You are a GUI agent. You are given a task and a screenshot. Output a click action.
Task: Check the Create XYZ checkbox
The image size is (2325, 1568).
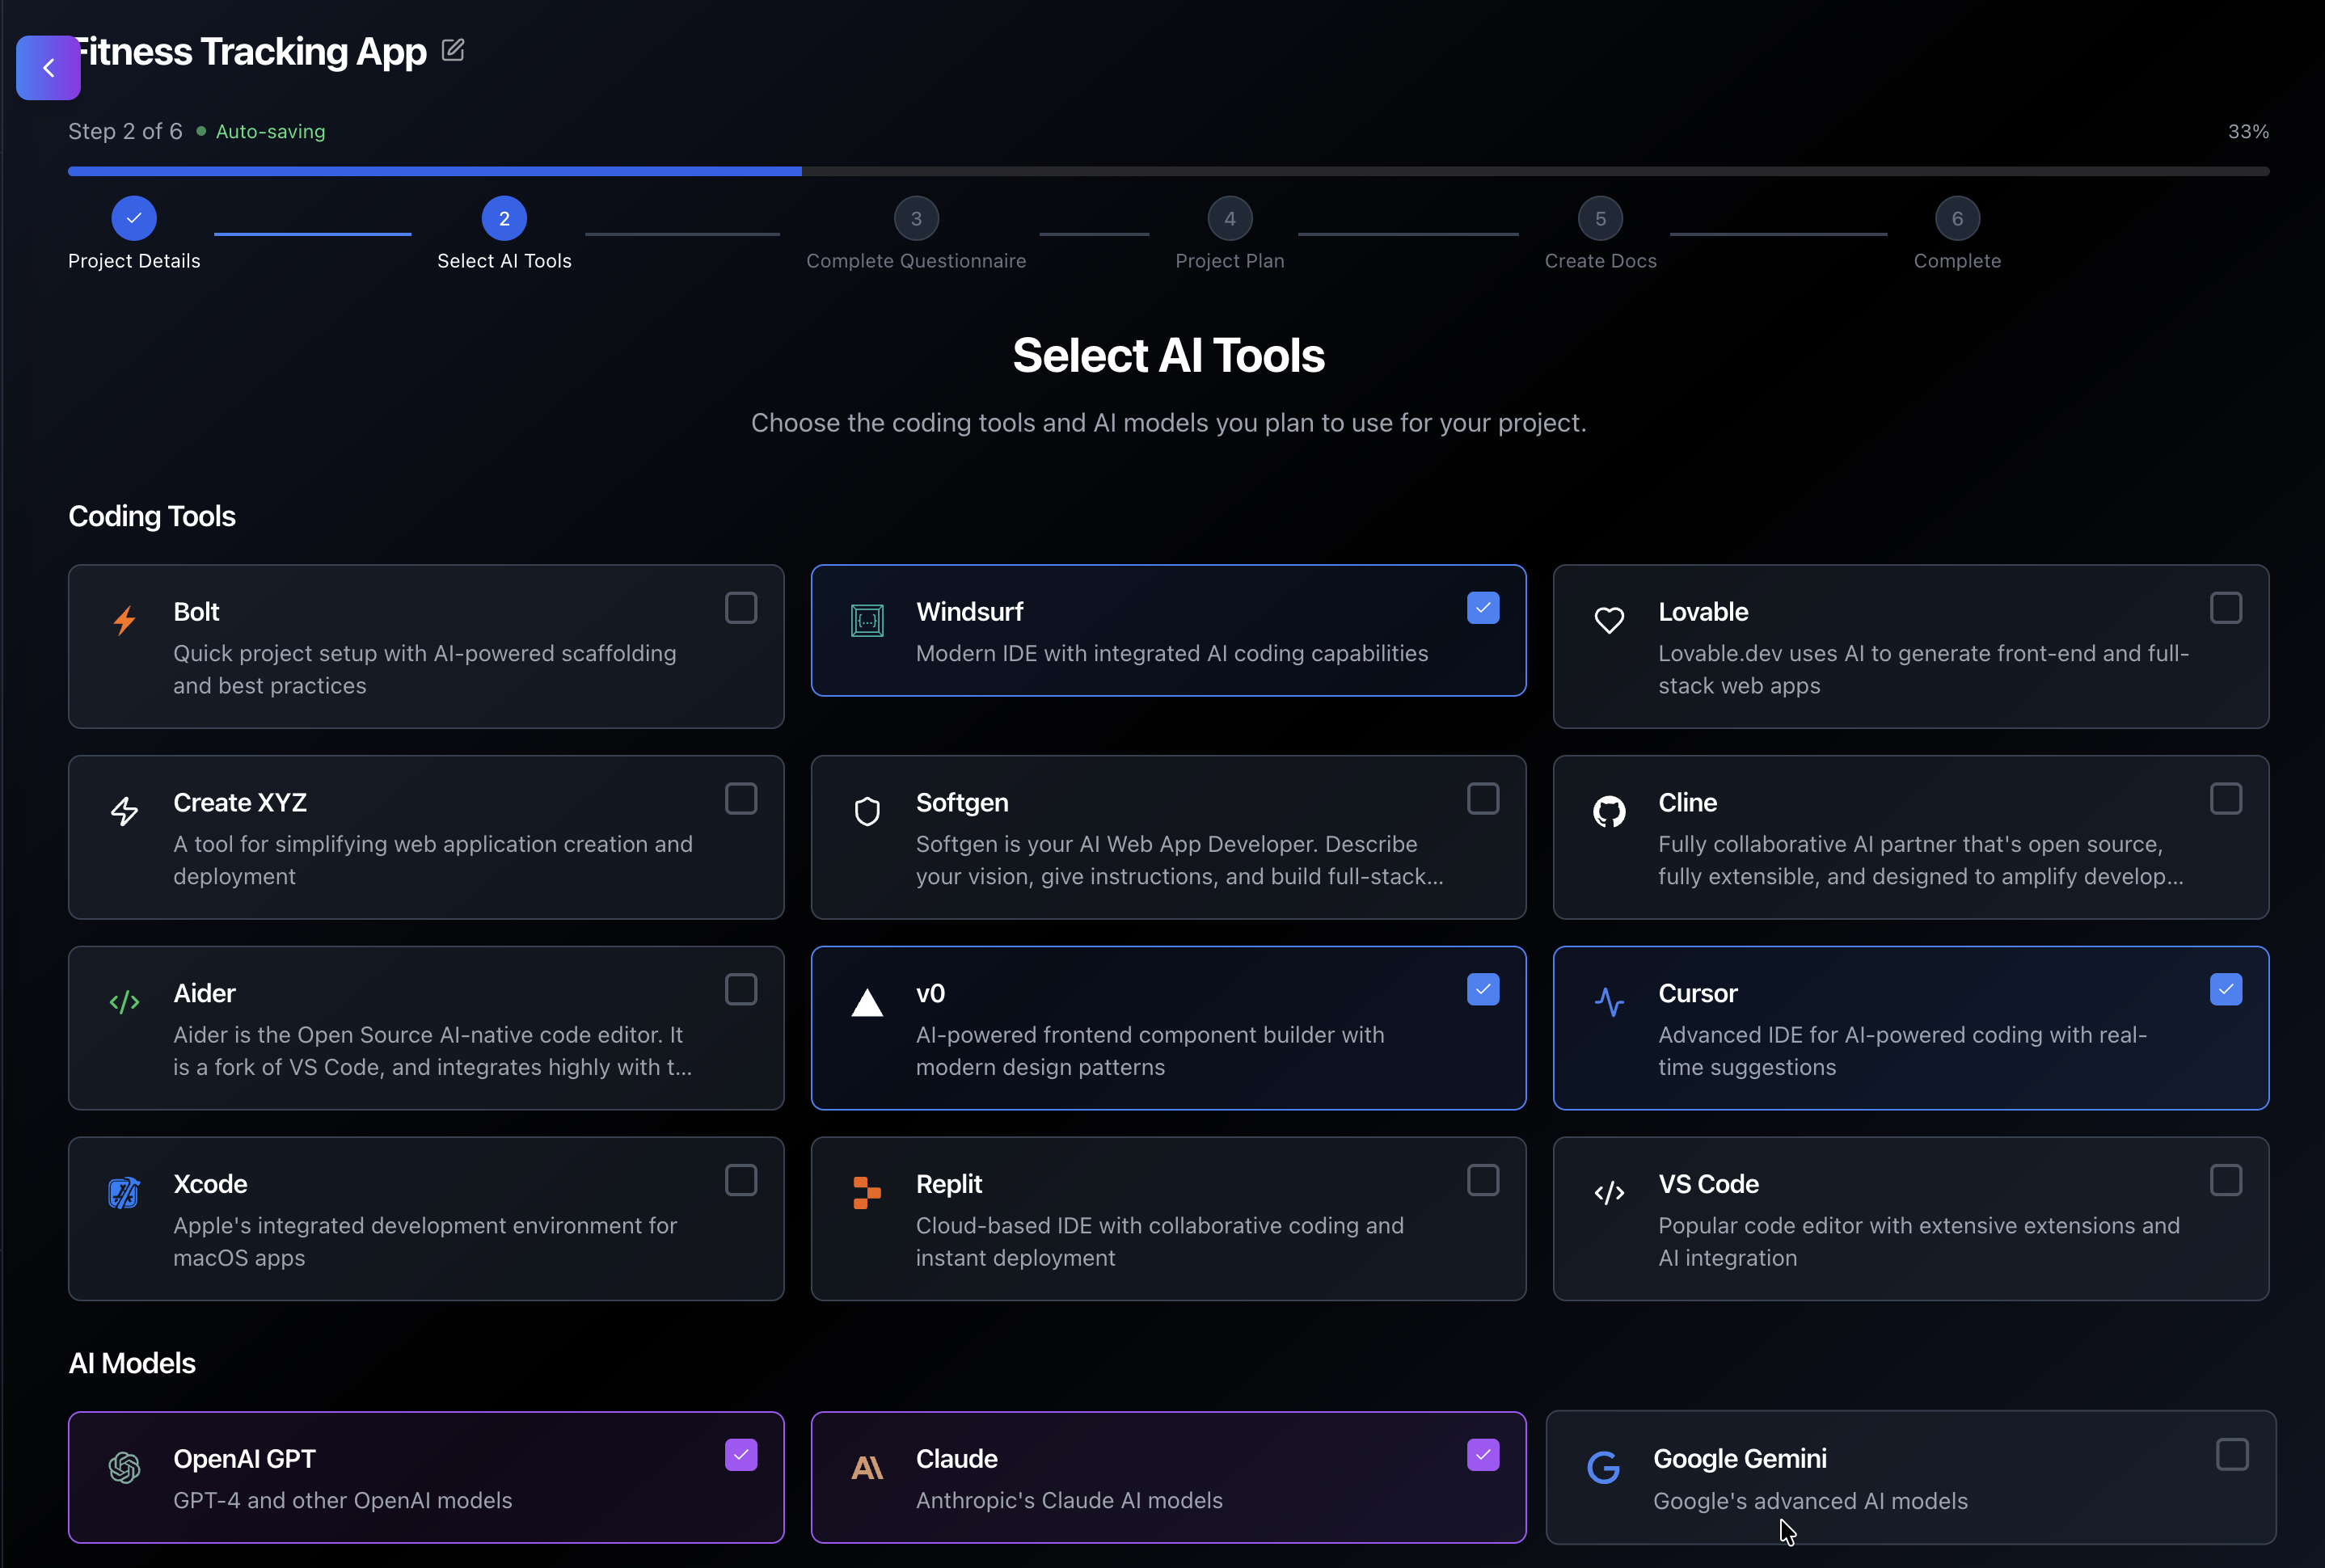tap(741, 799)
